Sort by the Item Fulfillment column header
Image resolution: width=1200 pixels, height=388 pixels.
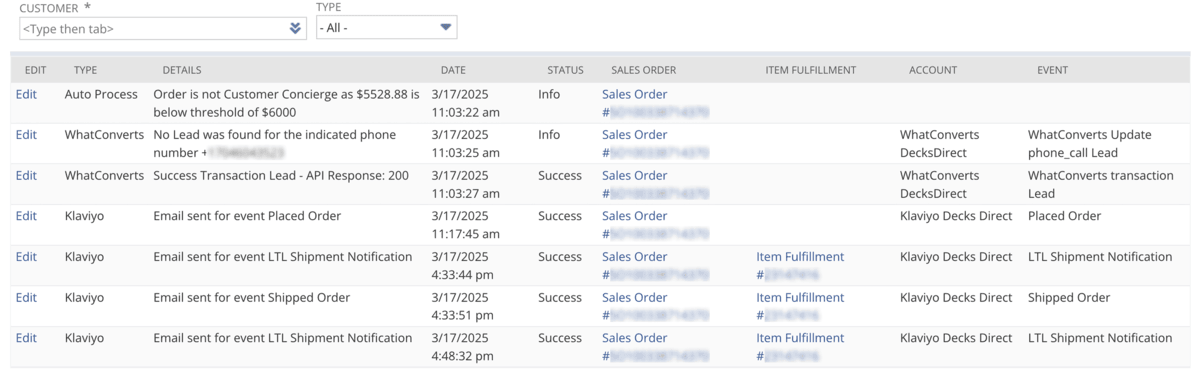pos(810,70)
